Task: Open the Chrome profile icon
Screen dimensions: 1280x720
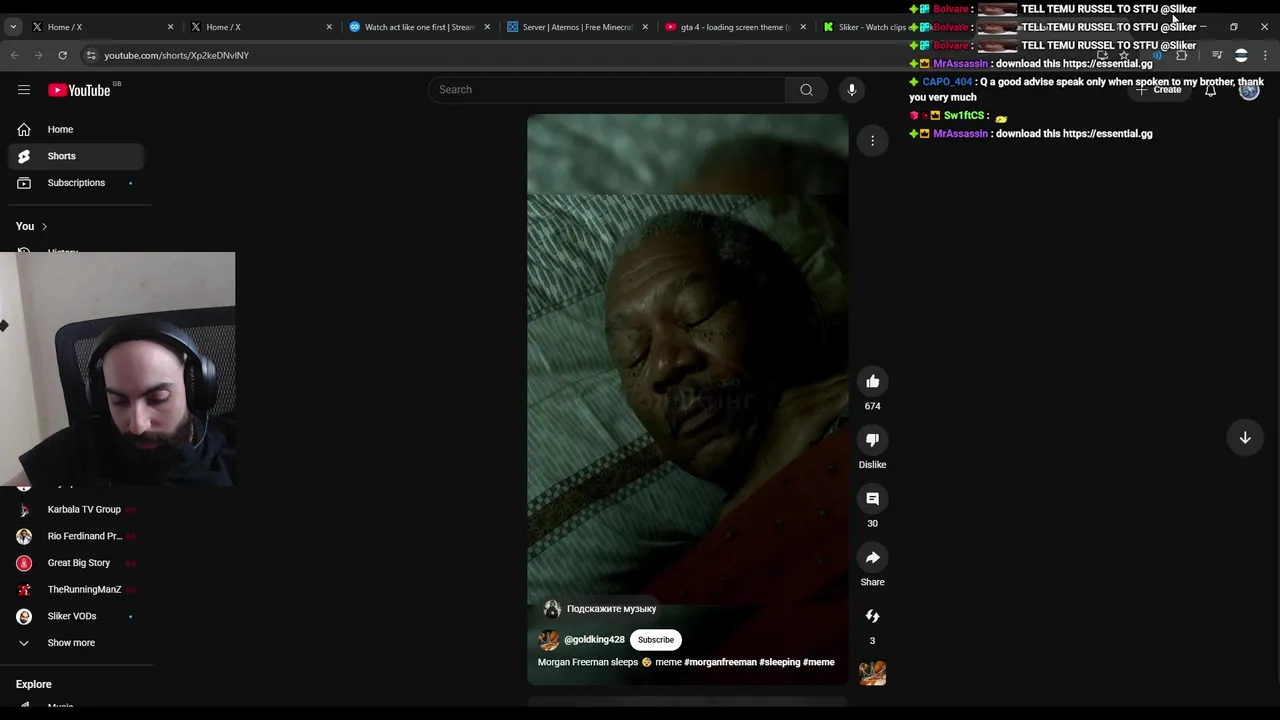Action: pyautogui.click(x=1241, y=55)
